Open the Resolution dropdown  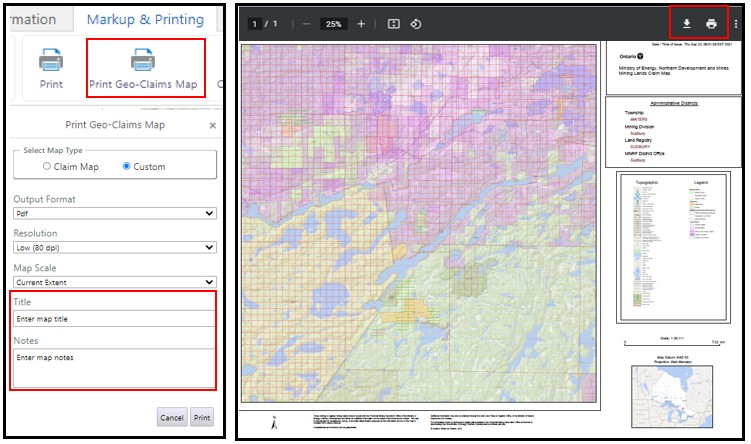pyautogui.click(x=114, y=248)
